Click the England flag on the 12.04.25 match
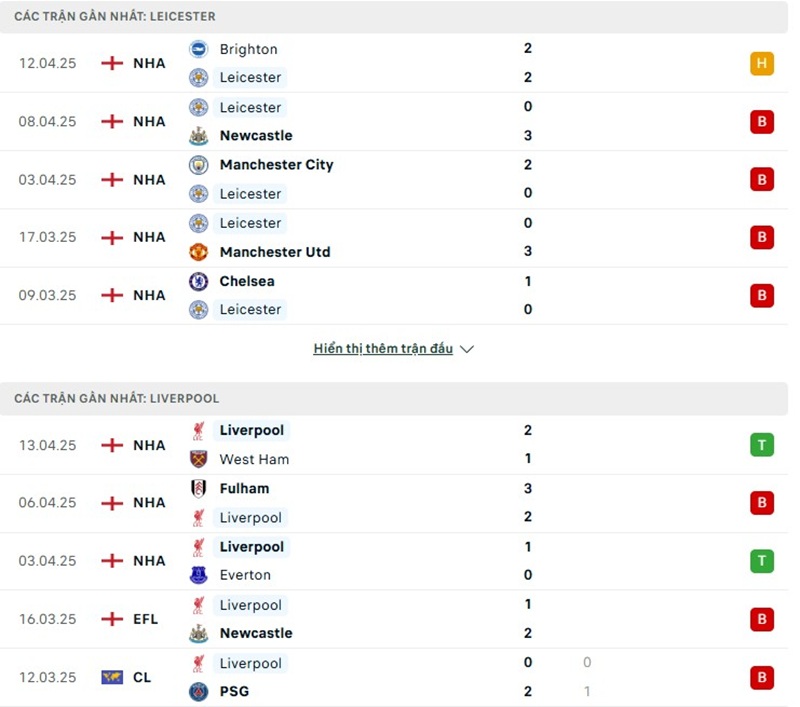 pos(112,63)
